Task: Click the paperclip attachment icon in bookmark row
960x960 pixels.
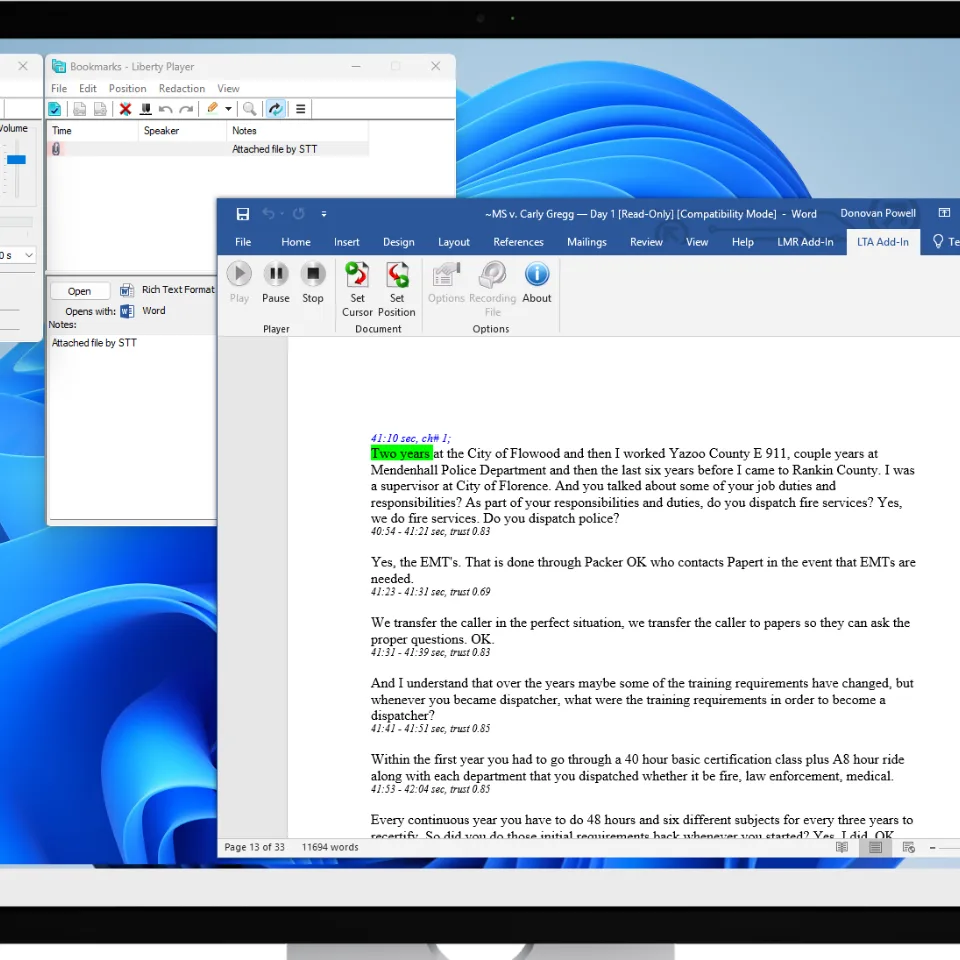Action: click(x=56, y=149)
